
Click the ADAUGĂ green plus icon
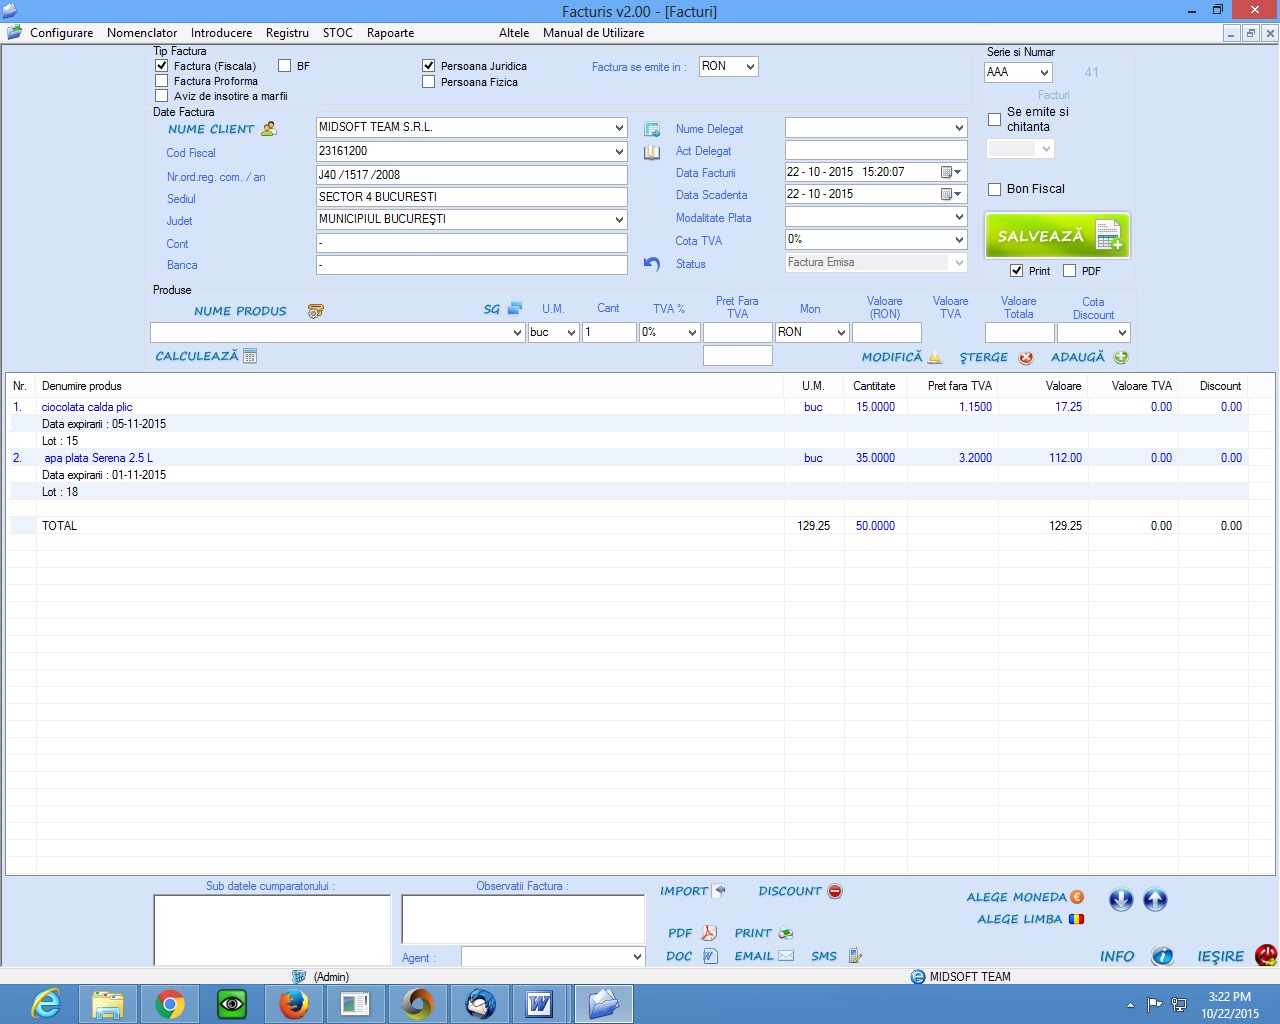click(x=1121, y=357)
